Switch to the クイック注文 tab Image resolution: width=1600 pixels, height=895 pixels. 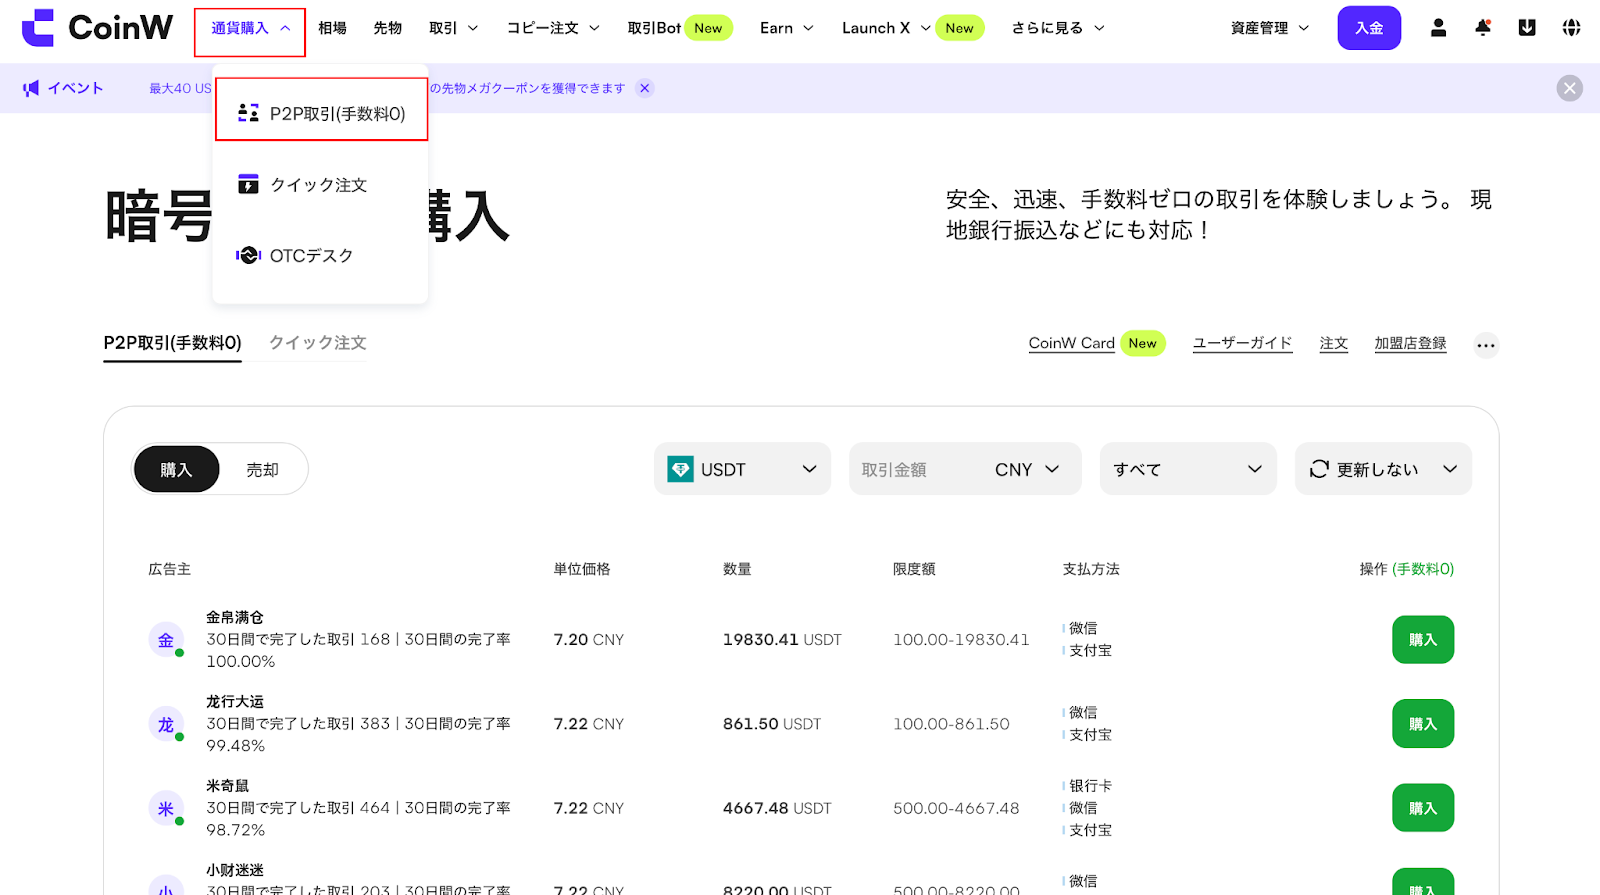318,343
